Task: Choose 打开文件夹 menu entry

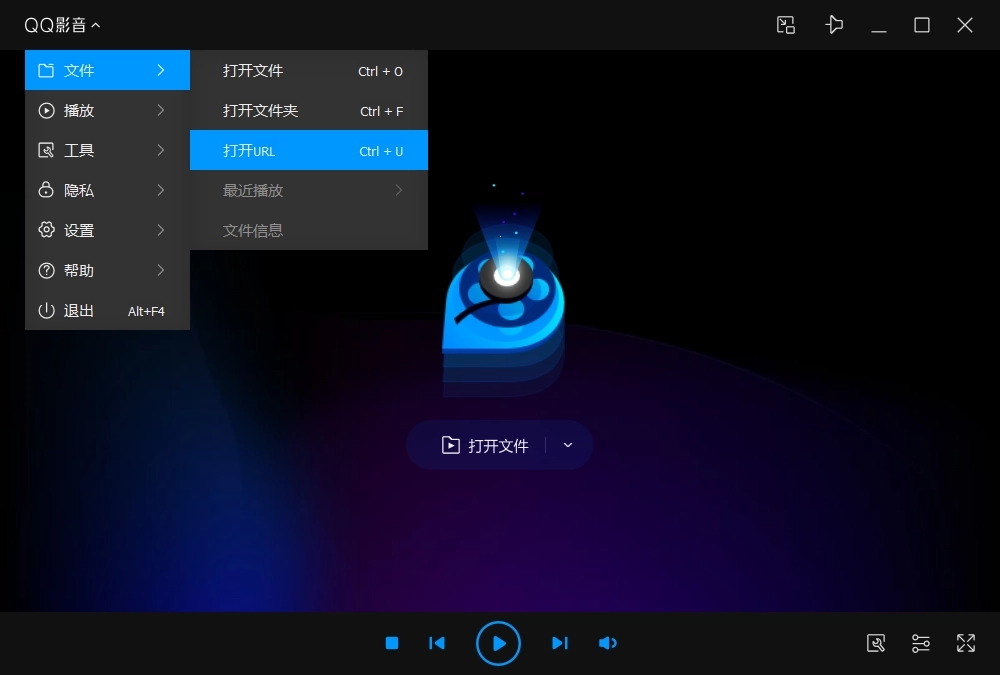Action: [308, 110]
